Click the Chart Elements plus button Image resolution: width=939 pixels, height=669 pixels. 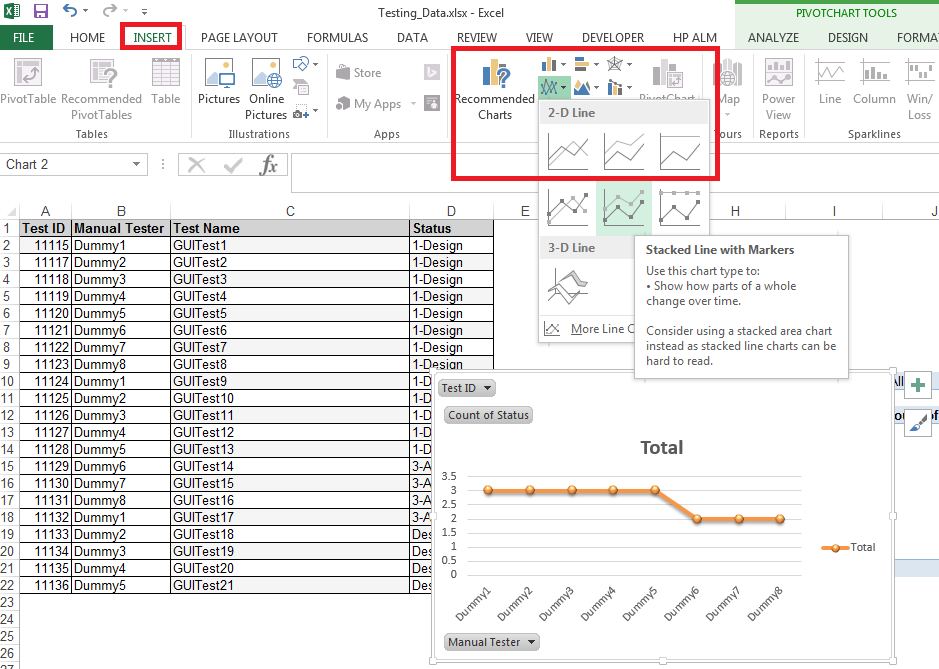(x=918, y=385)
